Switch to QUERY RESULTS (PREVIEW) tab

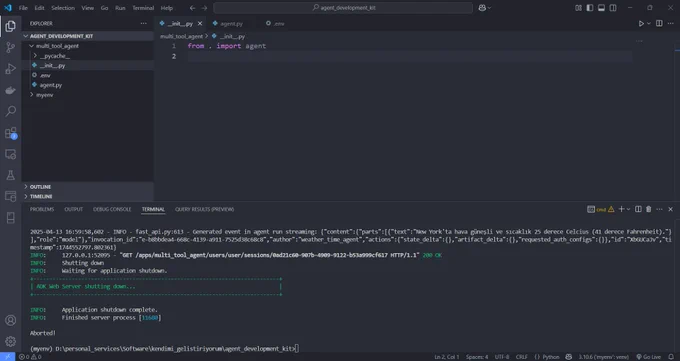pos(204,209)
